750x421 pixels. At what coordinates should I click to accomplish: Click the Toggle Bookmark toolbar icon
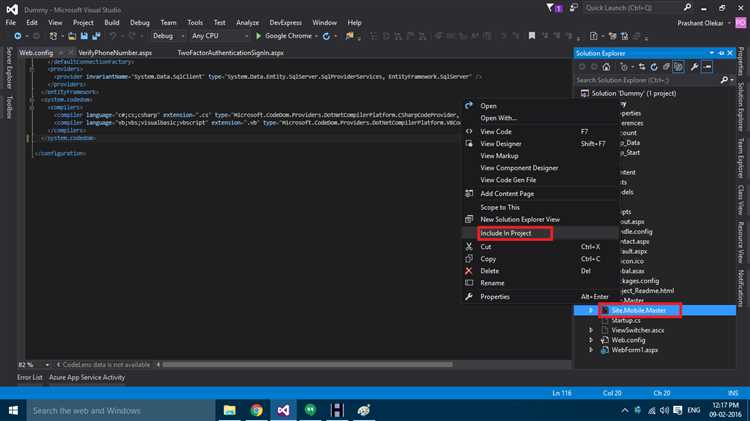coord(531,36)
